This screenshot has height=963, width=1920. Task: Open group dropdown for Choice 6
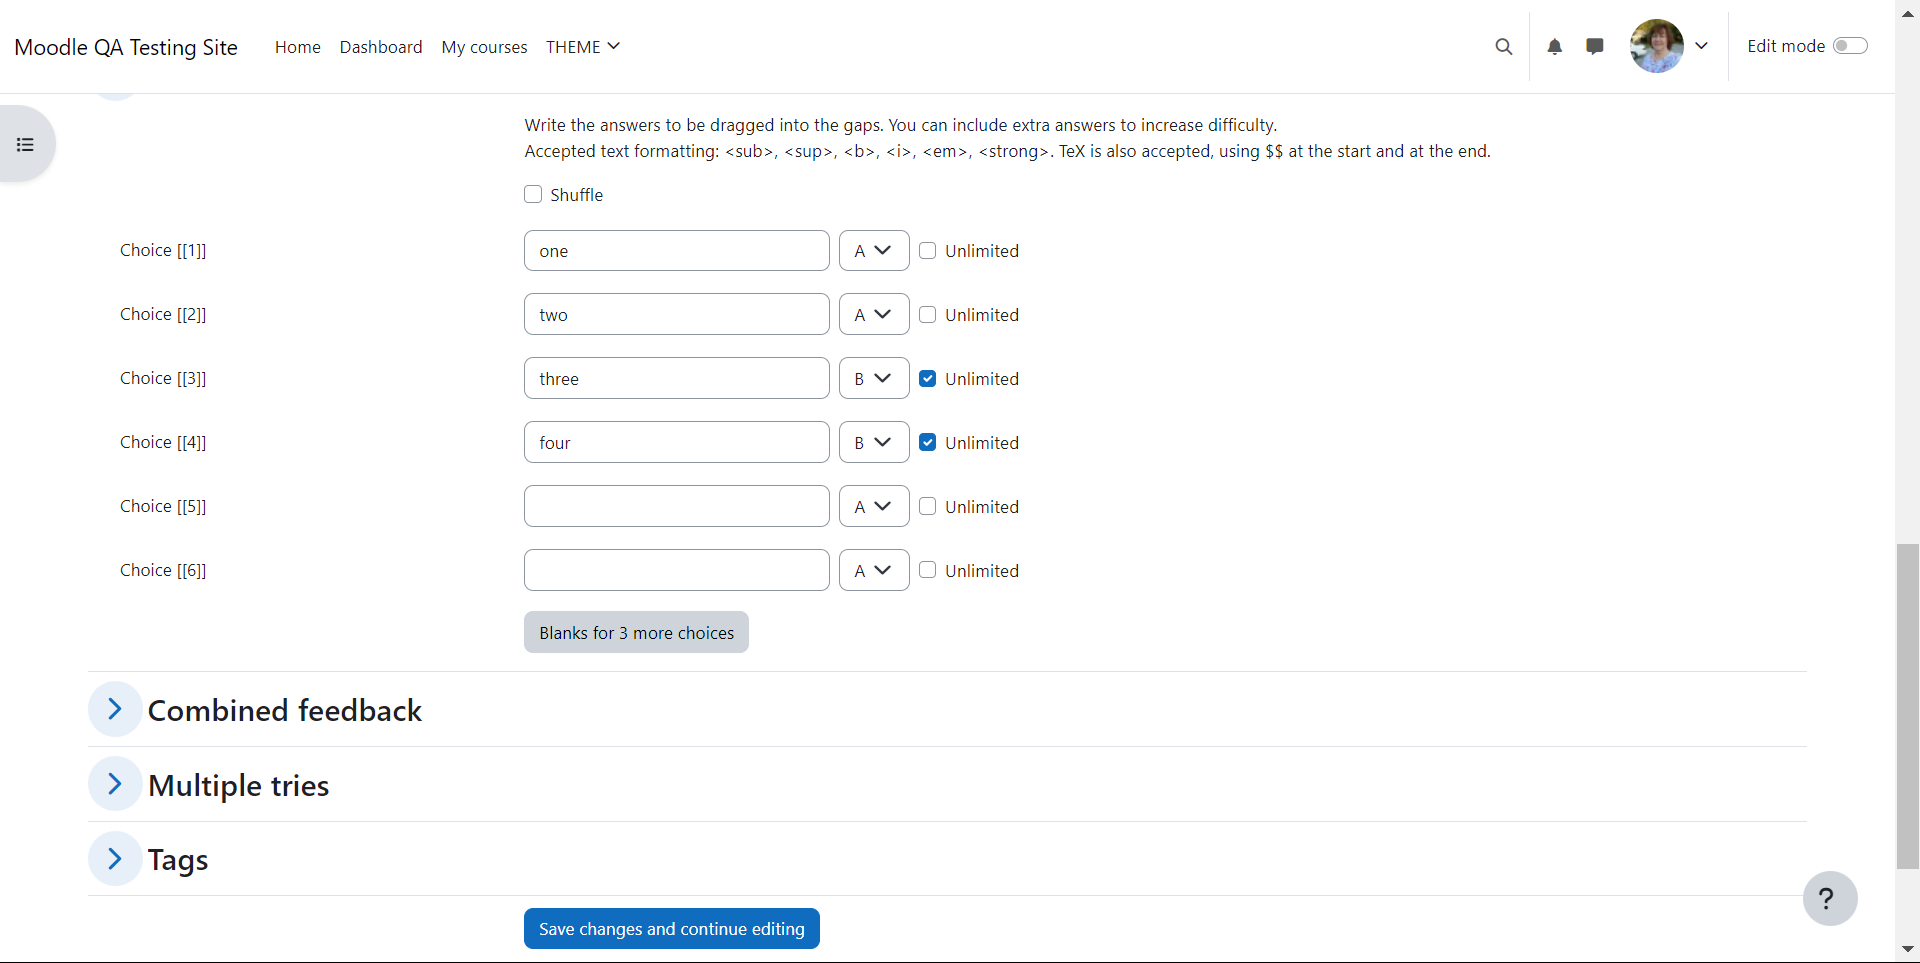point(874,570)
